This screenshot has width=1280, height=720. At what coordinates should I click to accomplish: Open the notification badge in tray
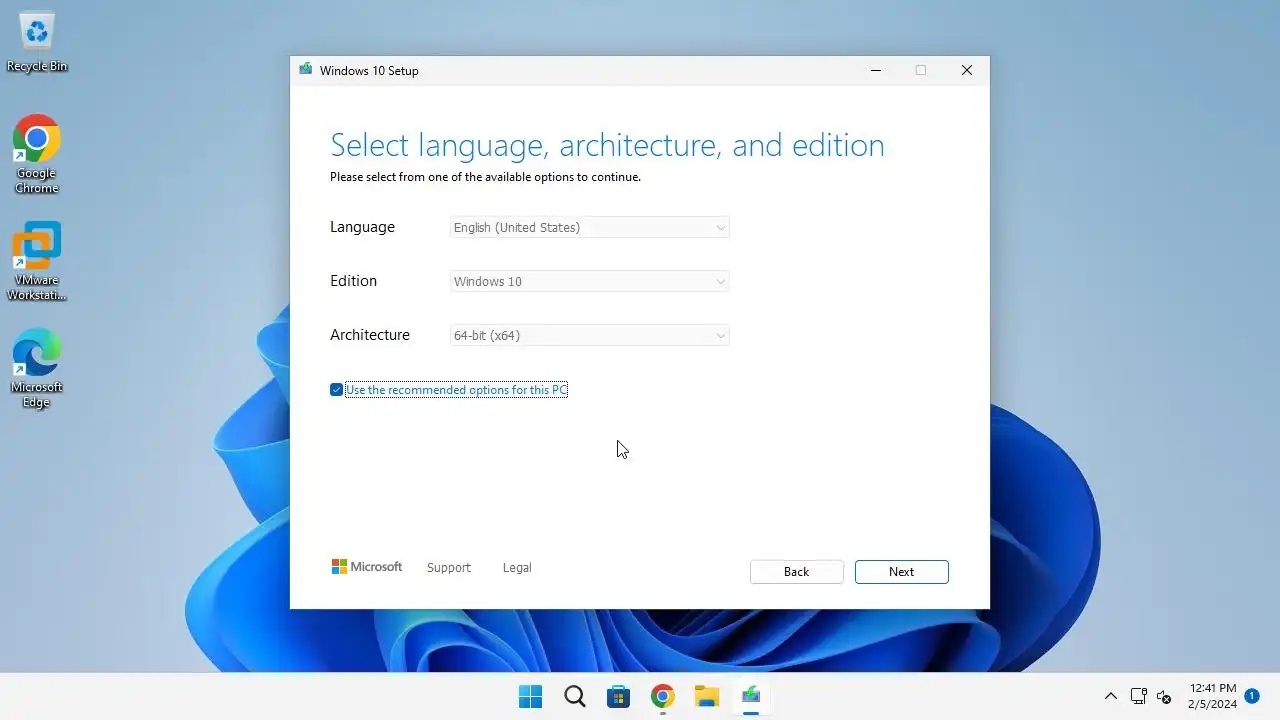coord(1251,695)
